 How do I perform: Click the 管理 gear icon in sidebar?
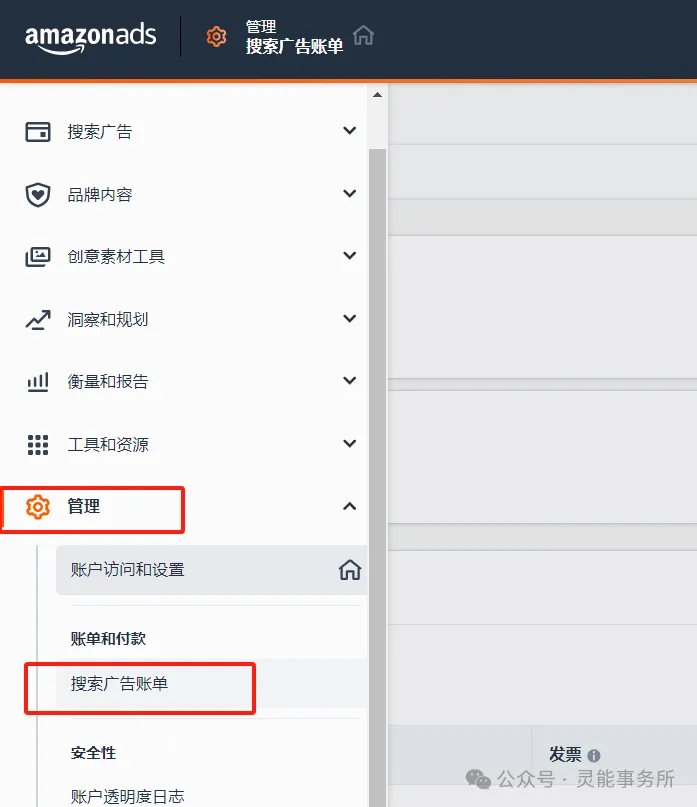coord(38,507)
